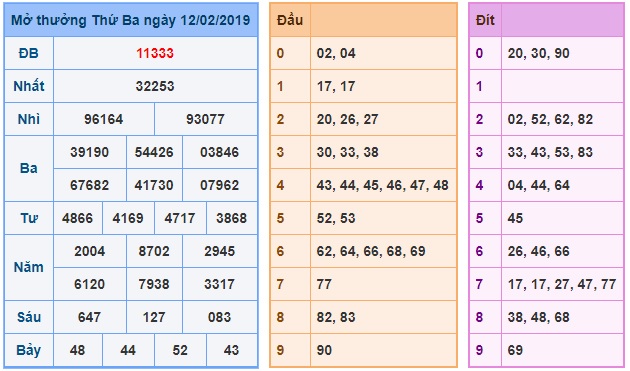Click Sáu prize number 647
The image size is (630, 371).
tap(89, 317)
